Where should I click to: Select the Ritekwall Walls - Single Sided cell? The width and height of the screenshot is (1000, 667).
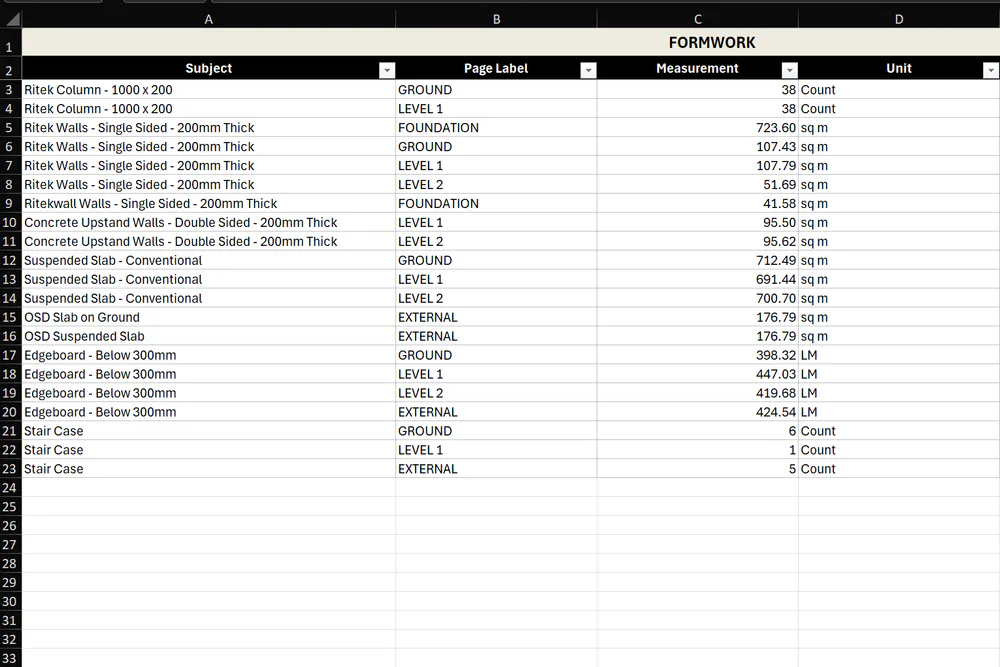click(209, 203)
